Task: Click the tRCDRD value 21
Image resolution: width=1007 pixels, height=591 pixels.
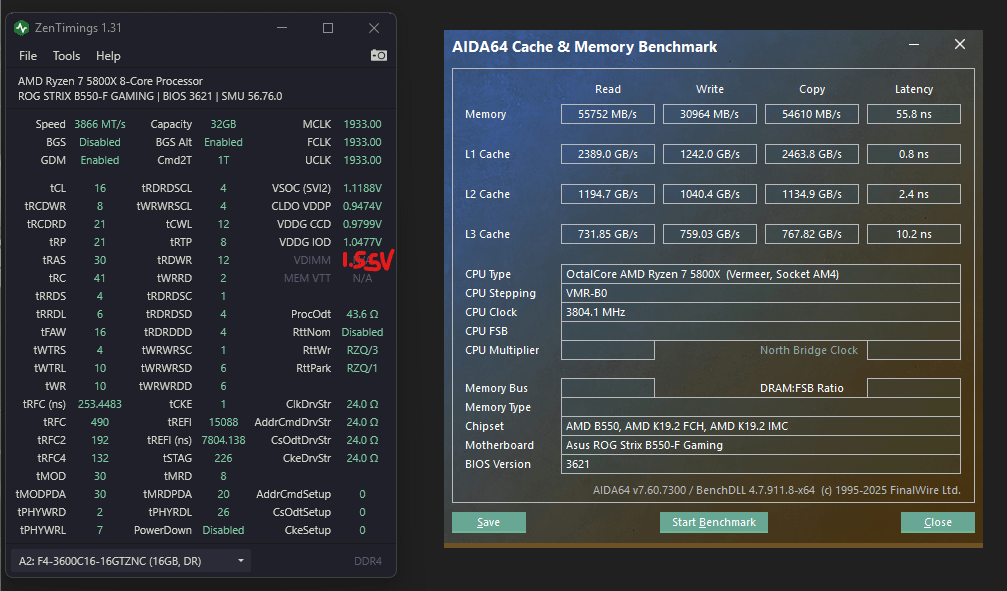Action: (x=100, y=224)
